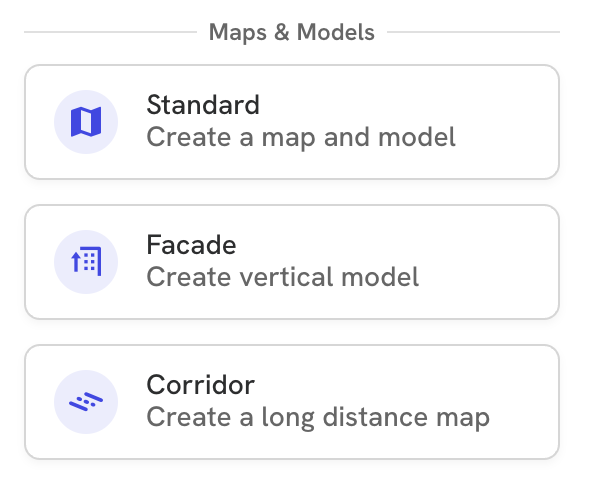Click "Create a map and model" description

[x=301, y=137]
